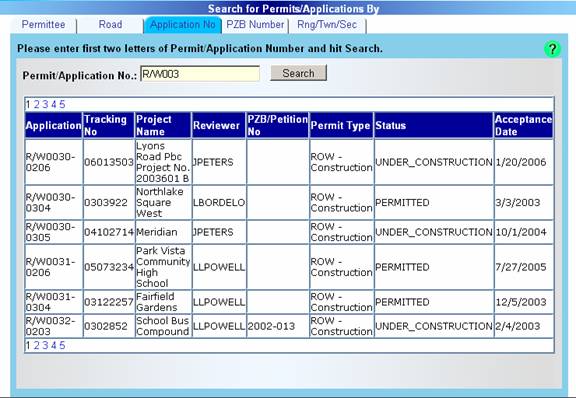
Task: Switch to the Permittee tab
Action: coord(43,25)
